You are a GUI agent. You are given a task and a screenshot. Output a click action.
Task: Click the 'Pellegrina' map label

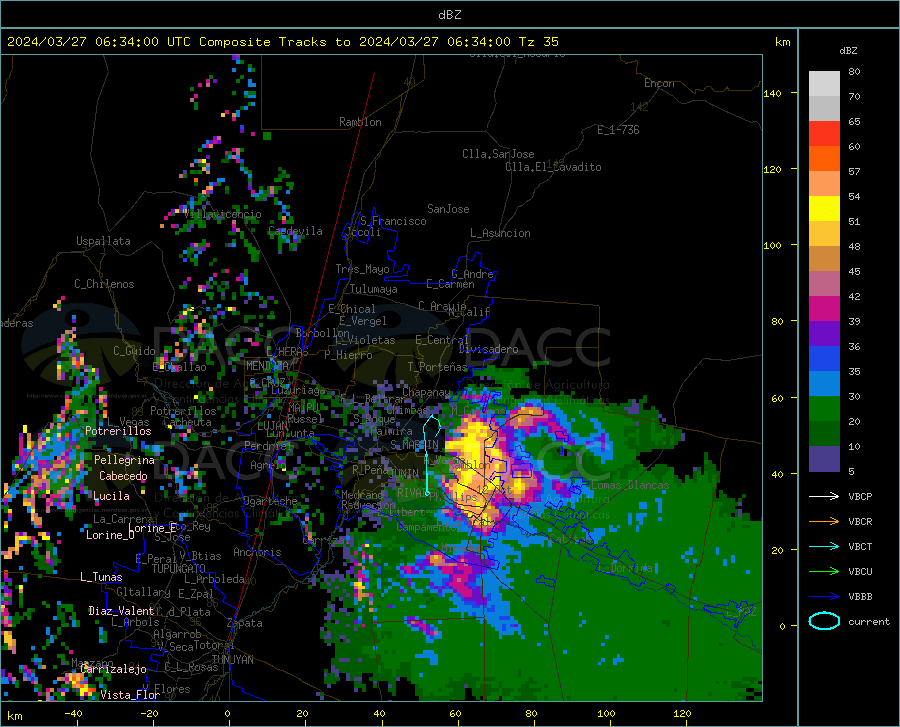(125, 460)
